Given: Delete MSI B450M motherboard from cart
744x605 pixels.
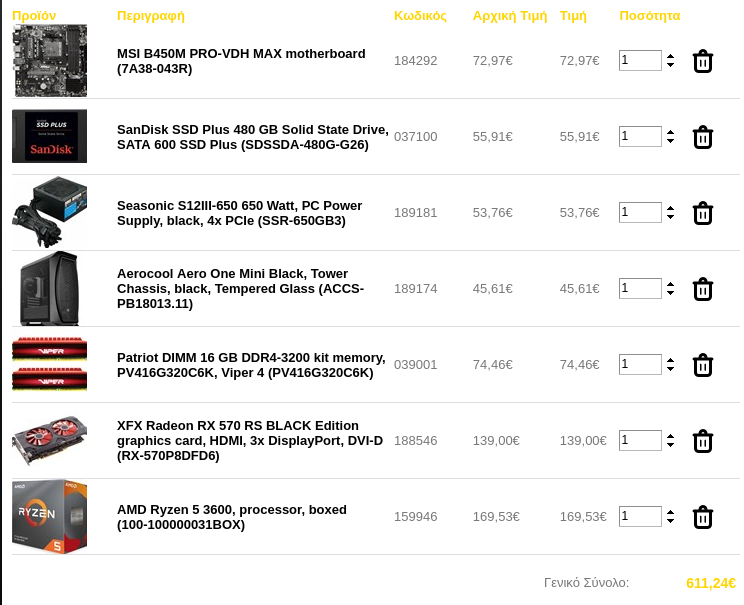Looking at the screenshot, I should coord(703,61).
